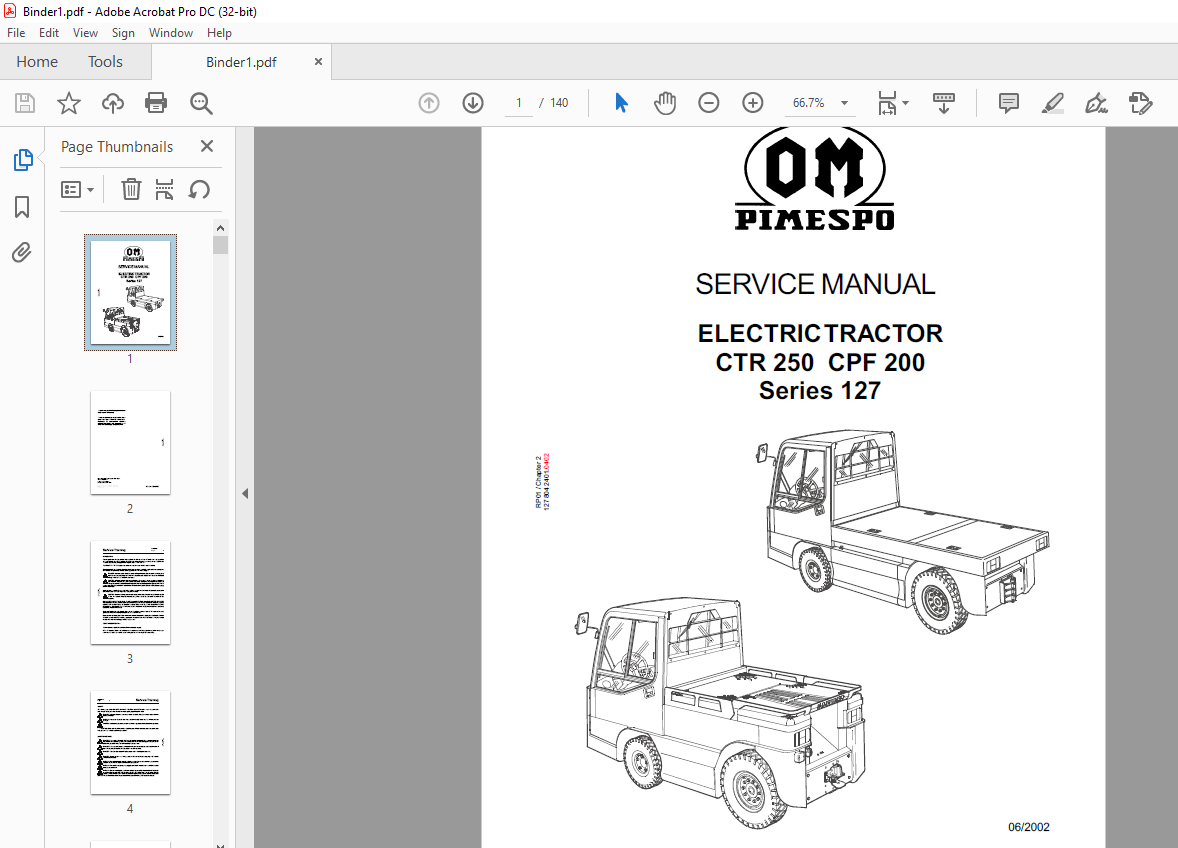Click the read mode keyboard-arrow icon

pos(944,103)
